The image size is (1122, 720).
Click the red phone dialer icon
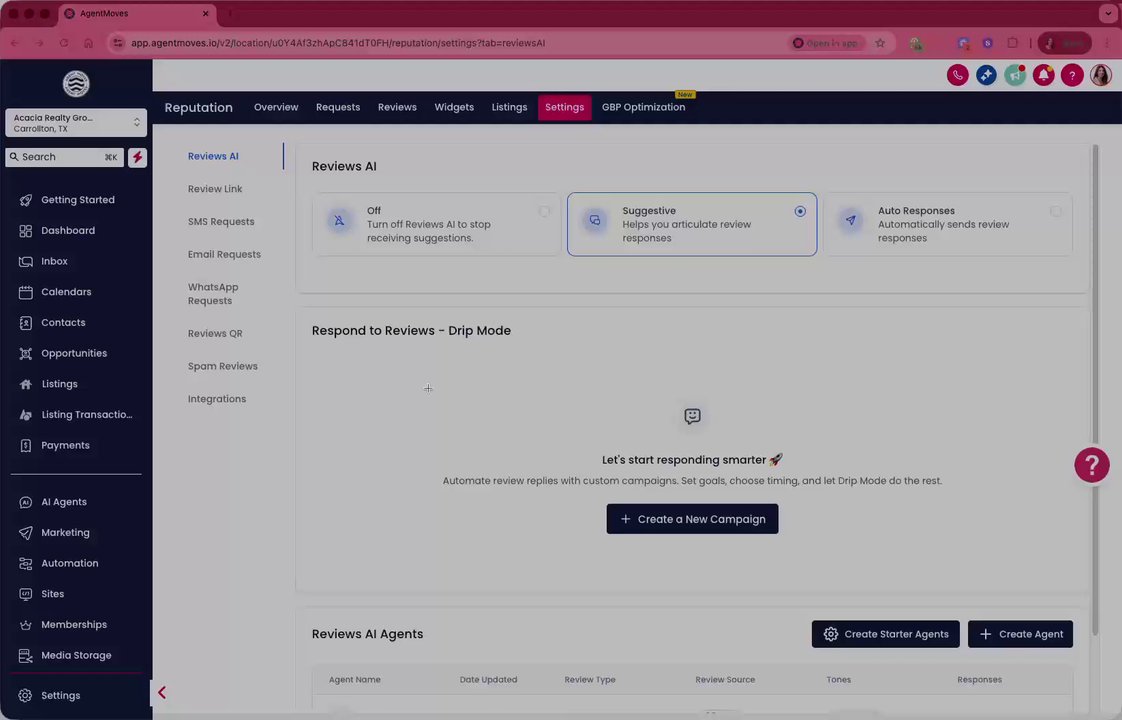tap(957, 75)
